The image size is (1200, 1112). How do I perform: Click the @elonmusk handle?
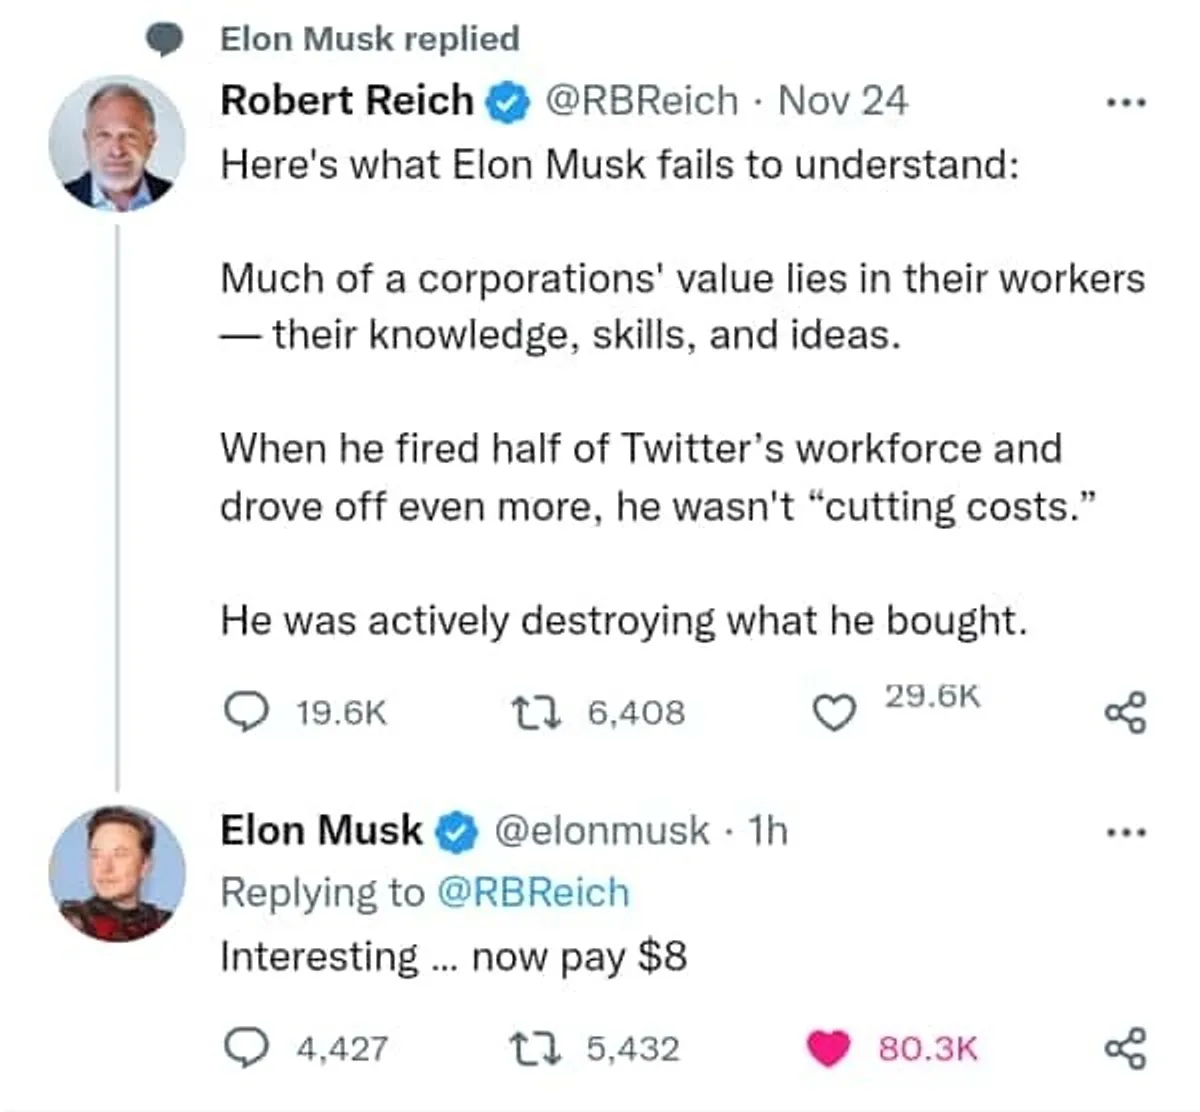tap(602, 830)
